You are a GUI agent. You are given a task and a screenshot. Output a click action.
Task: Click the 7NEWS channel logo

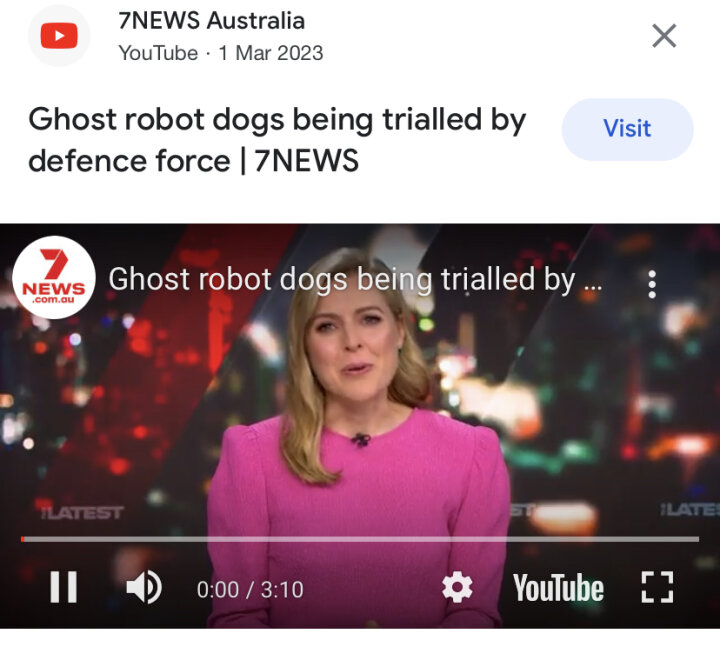[x=54, y=277]
